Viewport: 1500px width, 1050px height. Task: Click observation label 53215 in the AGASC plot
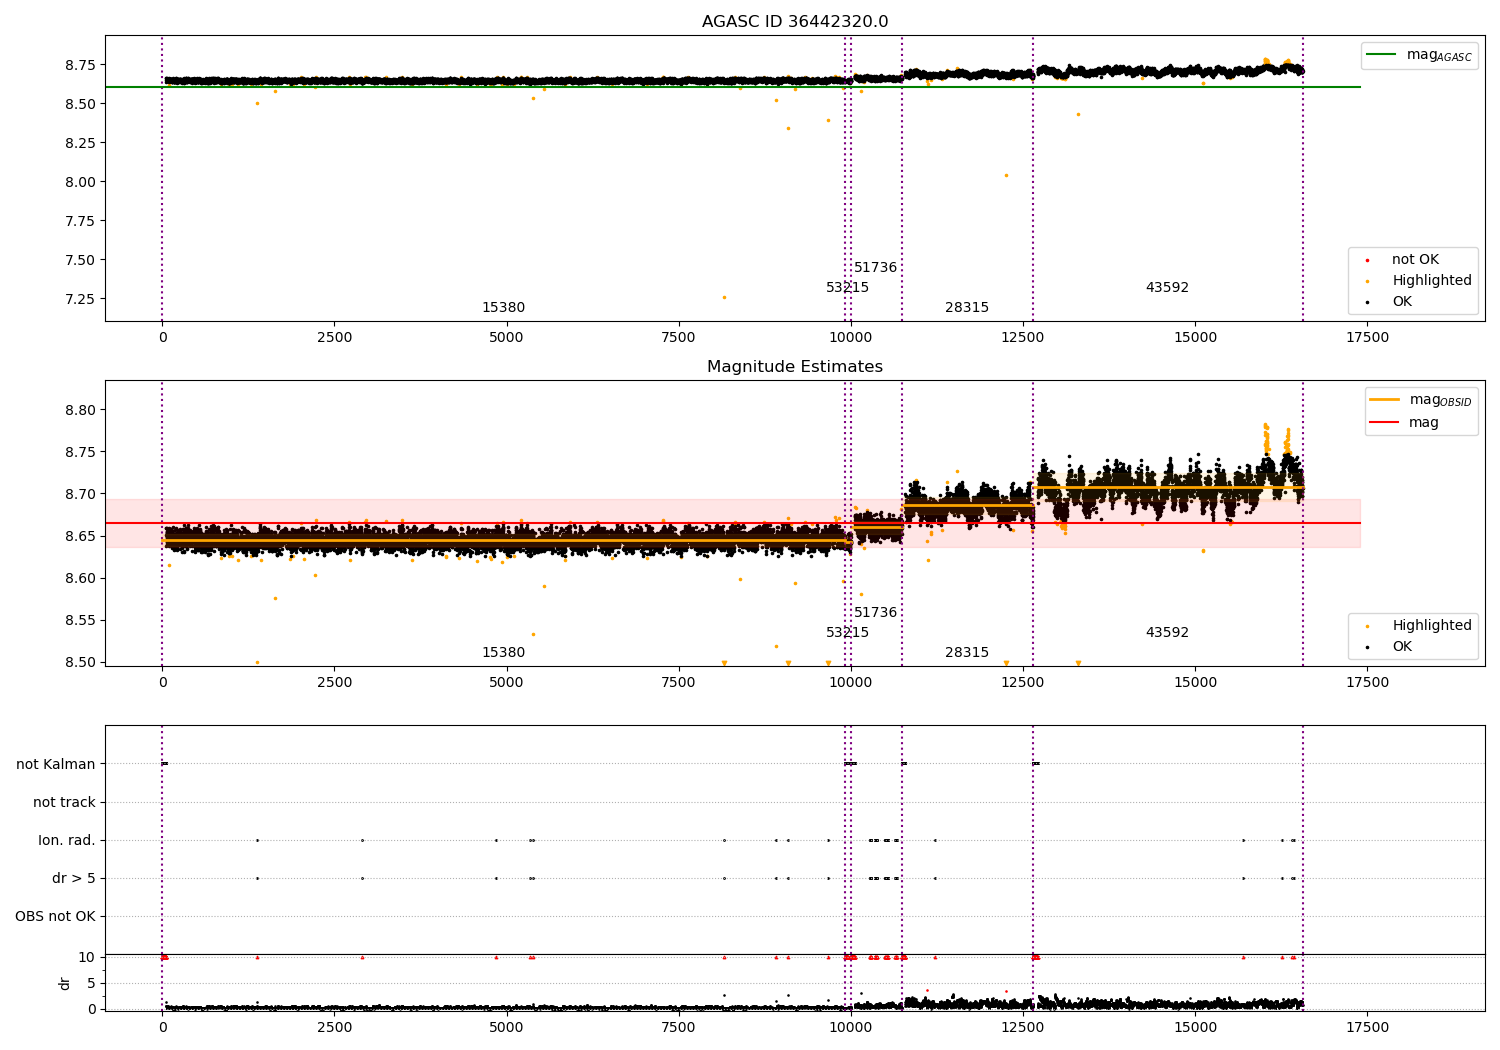[847, 288]
